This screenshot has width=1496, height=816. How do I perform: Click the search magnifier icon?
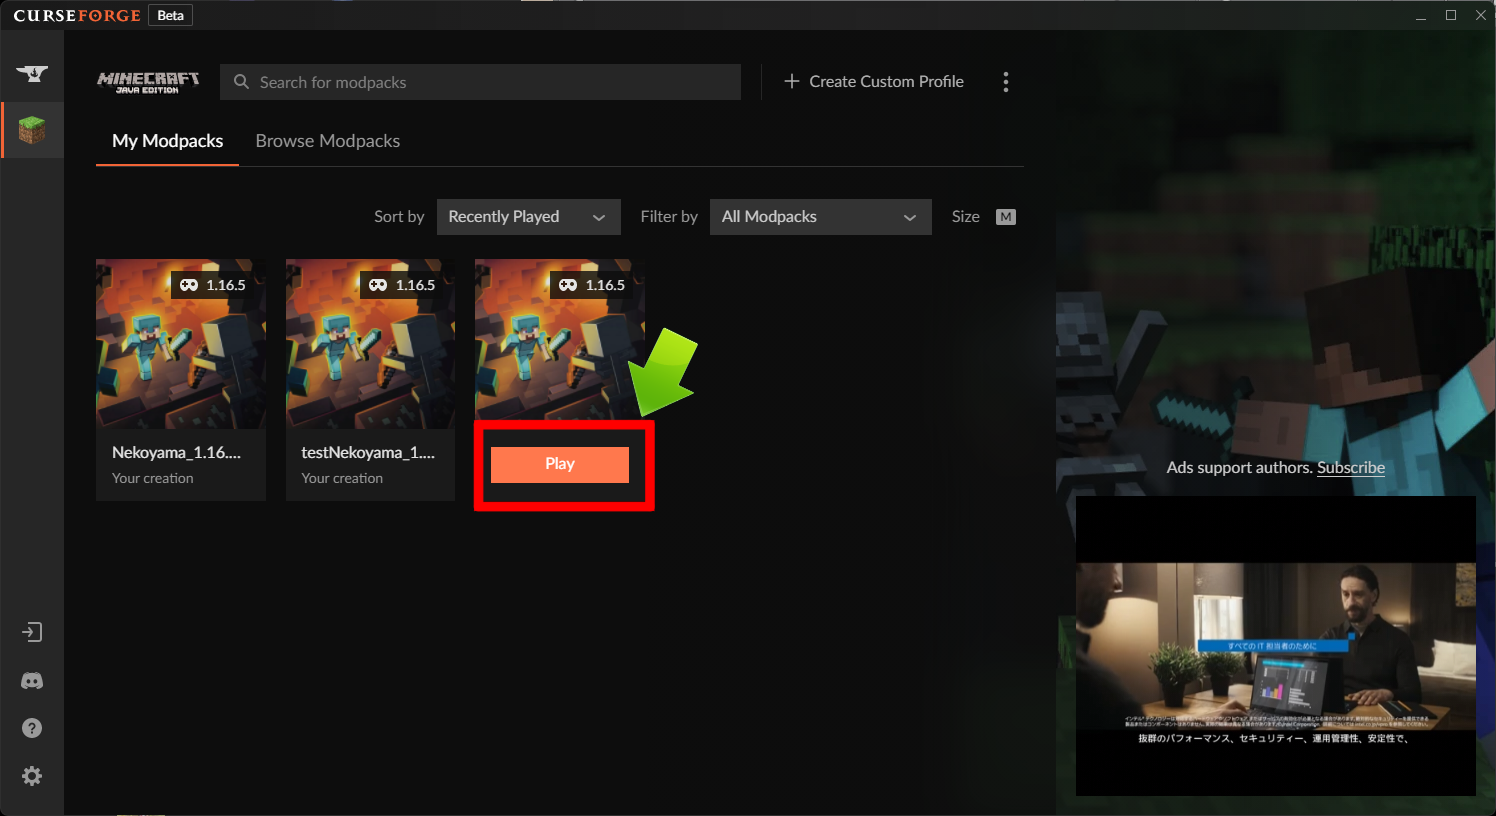pos(241,82)
